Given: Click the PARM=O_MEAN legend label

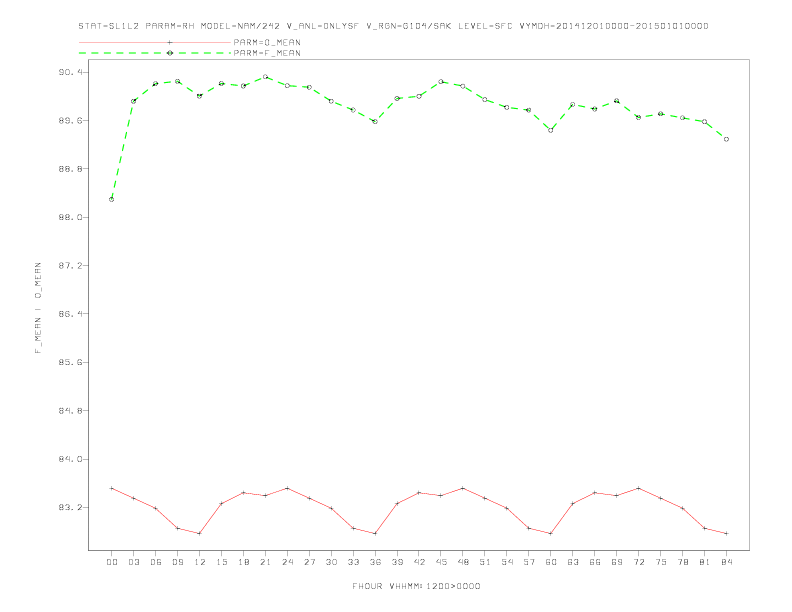Looking at the screenshot, I should (267, 42).
